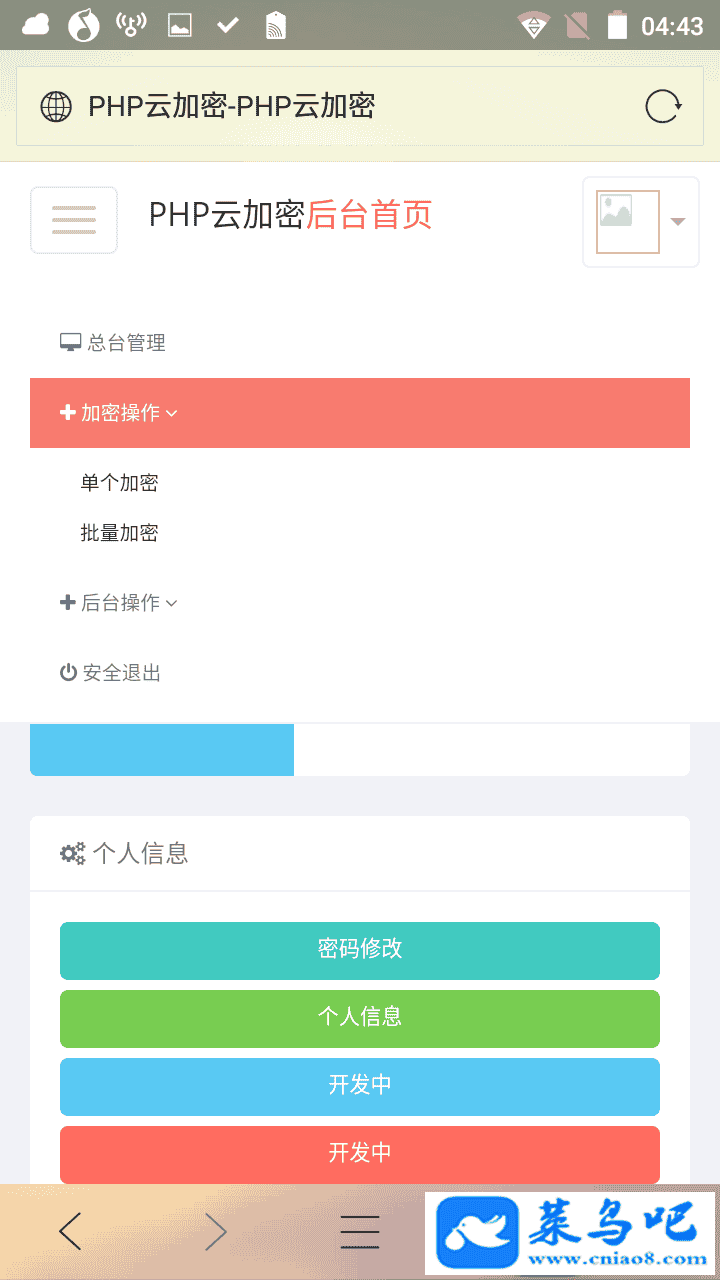This screenshot has height=1280, width=720.
Task: Open the user avatar dropdown
Action: click(x=640, y=222)
